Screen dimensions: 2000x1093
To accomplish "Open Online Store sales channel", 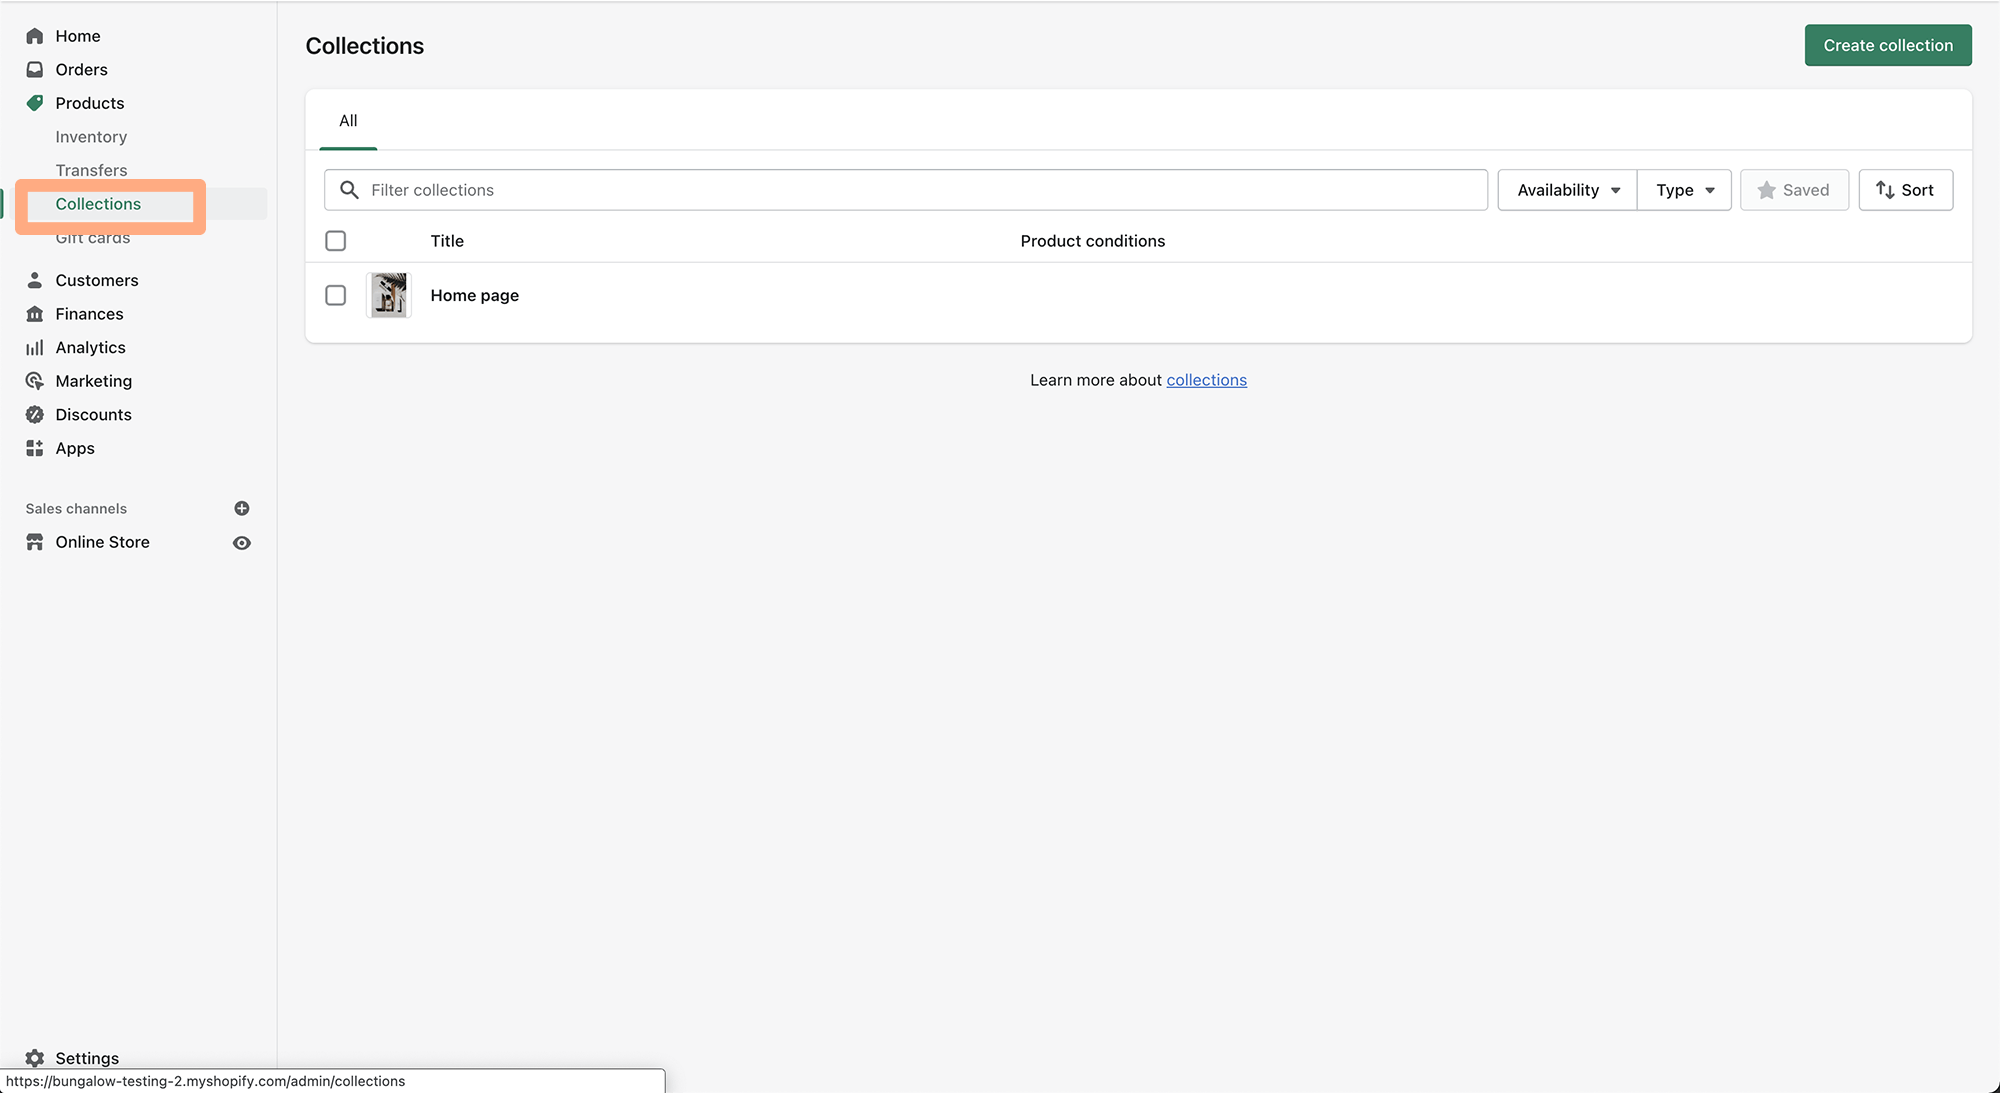I will click(103, 542).
